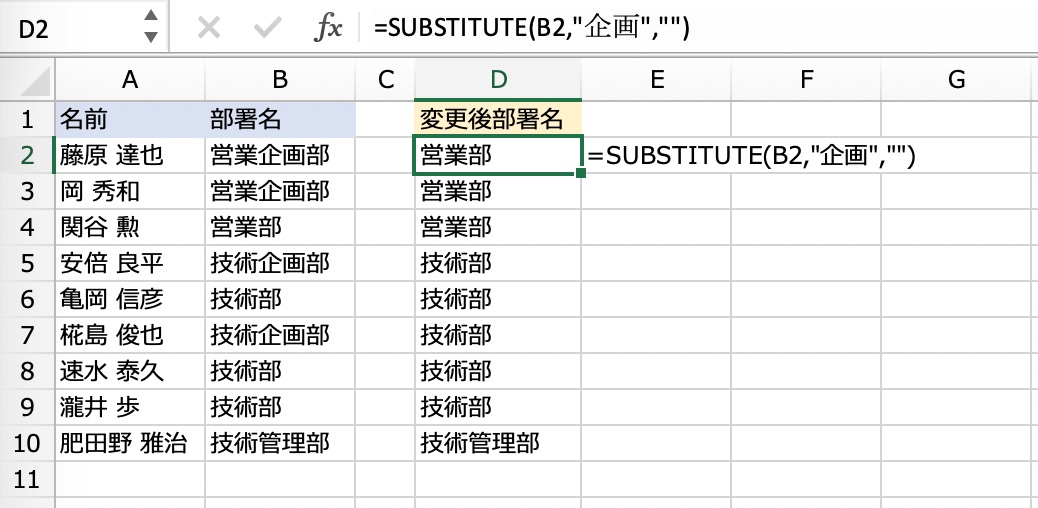The image size is (1038, 508).
Task: Expand the name box up arrow
Action: 150,16
